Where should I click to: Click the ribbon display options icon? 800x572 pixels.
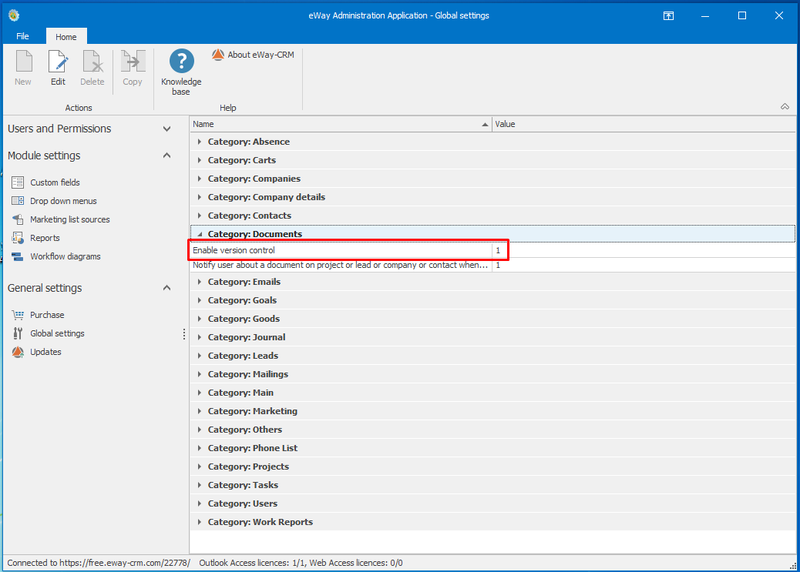point(668,16)
